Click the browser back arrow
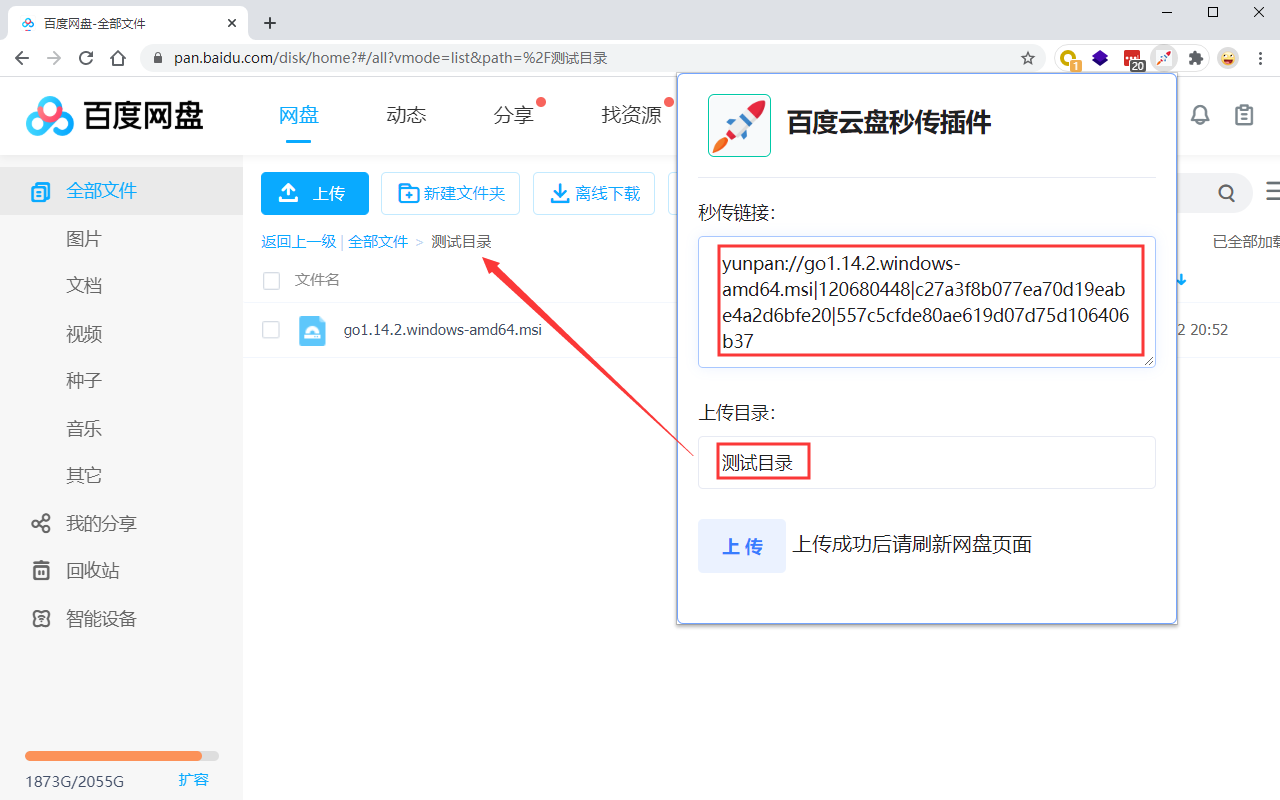The height and width of the screenshot is (800, 1280). (x=22, y=58)
